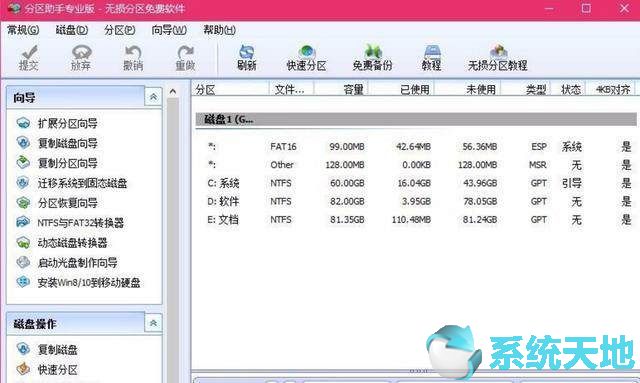Sort by the 分区 column header
Viewport: 640px width, 383px height.
coord(231,89)
